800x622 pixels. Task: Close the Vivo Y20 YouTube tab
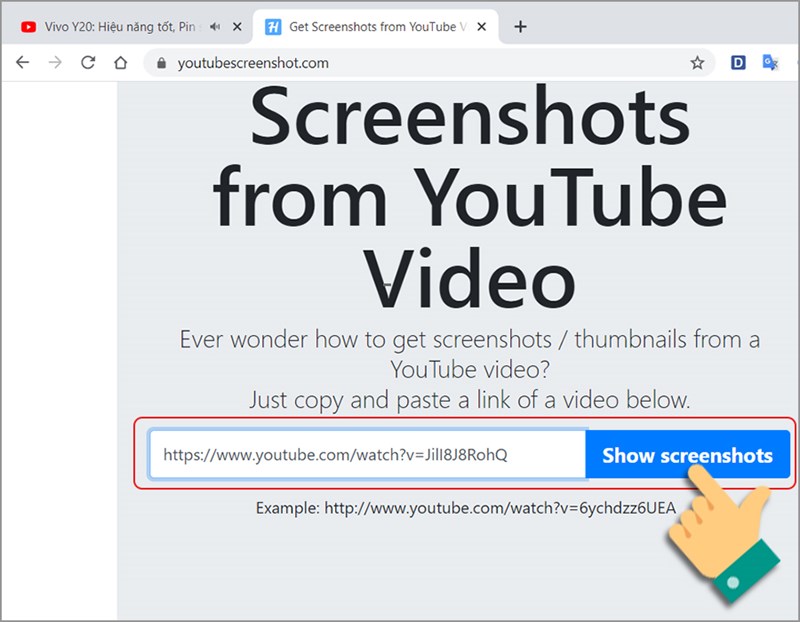(237, 27)
